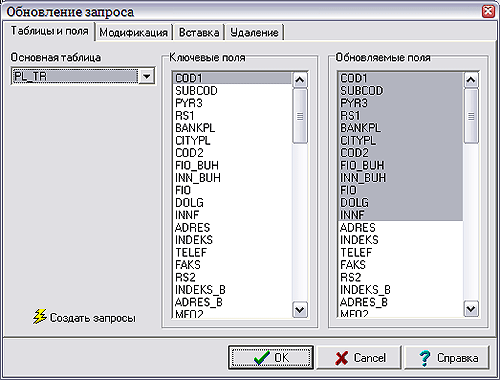Click CITYPL in Обновляемые поля list
This screenshot has width=500, height=380.
(x=401, y=140)
